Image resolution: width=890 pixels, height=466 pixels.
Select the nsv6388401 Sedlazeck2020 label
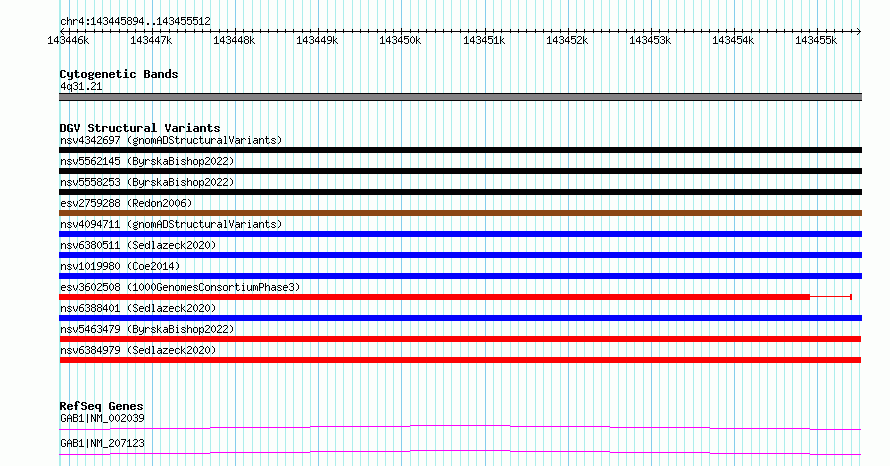(138, 308)
